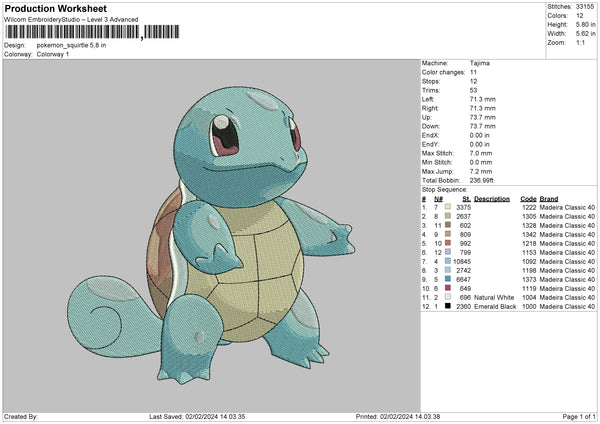Select the Color changes value 11
This screenshot has height=424, width=600.
click(473, 72)
